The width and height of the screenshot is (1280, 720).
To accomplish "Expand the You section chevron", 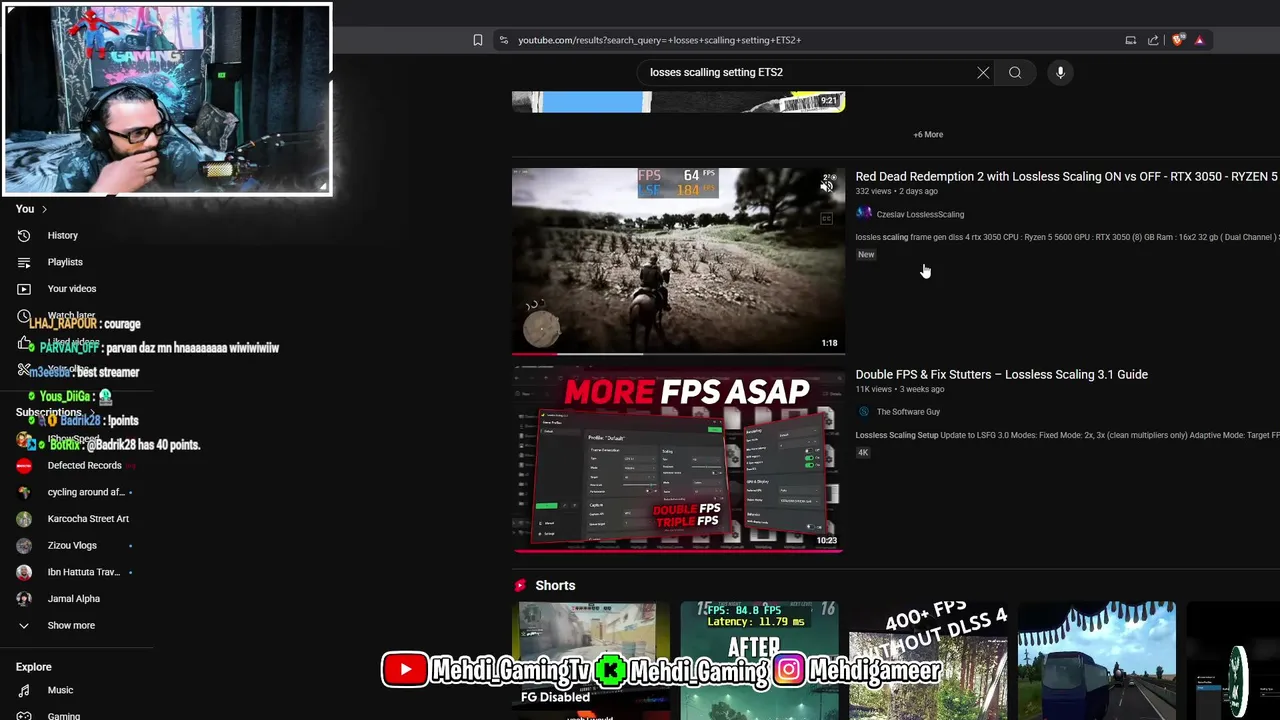I will [44, 209].
